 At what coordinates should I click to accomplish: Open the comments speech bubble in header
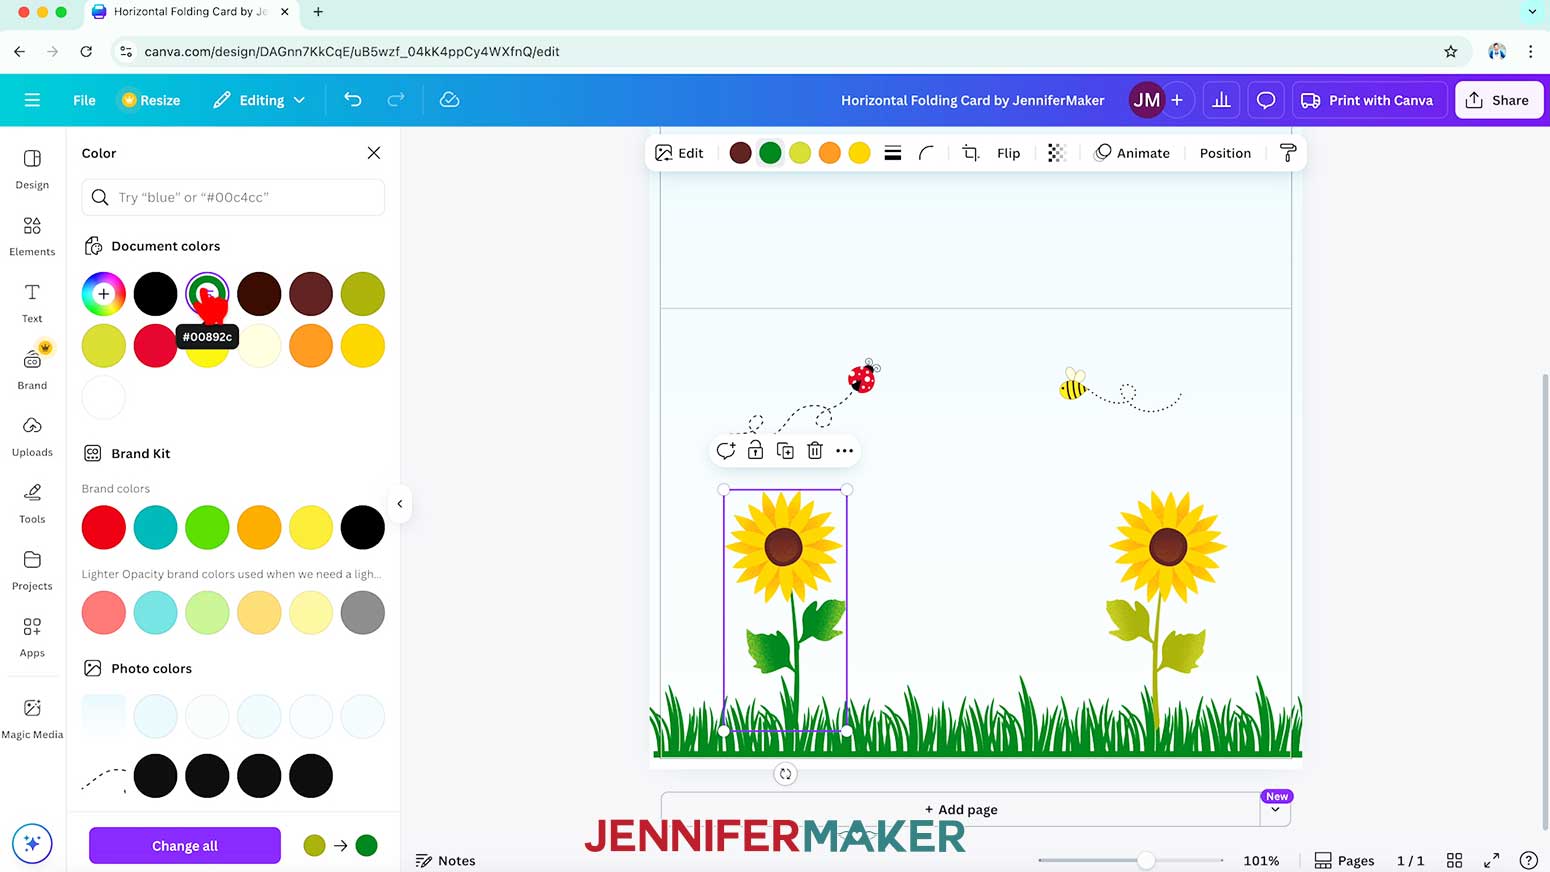[1266, 100]
